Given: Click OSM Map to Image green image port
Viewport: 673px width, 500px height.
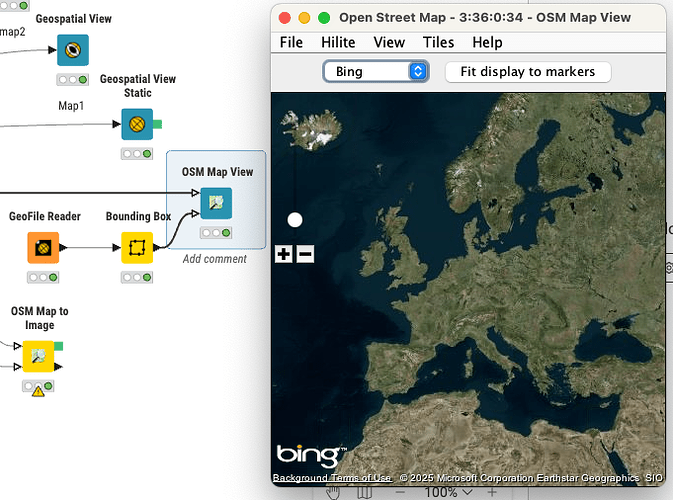Looking at the screenshot, I should (x=58, y=346).
